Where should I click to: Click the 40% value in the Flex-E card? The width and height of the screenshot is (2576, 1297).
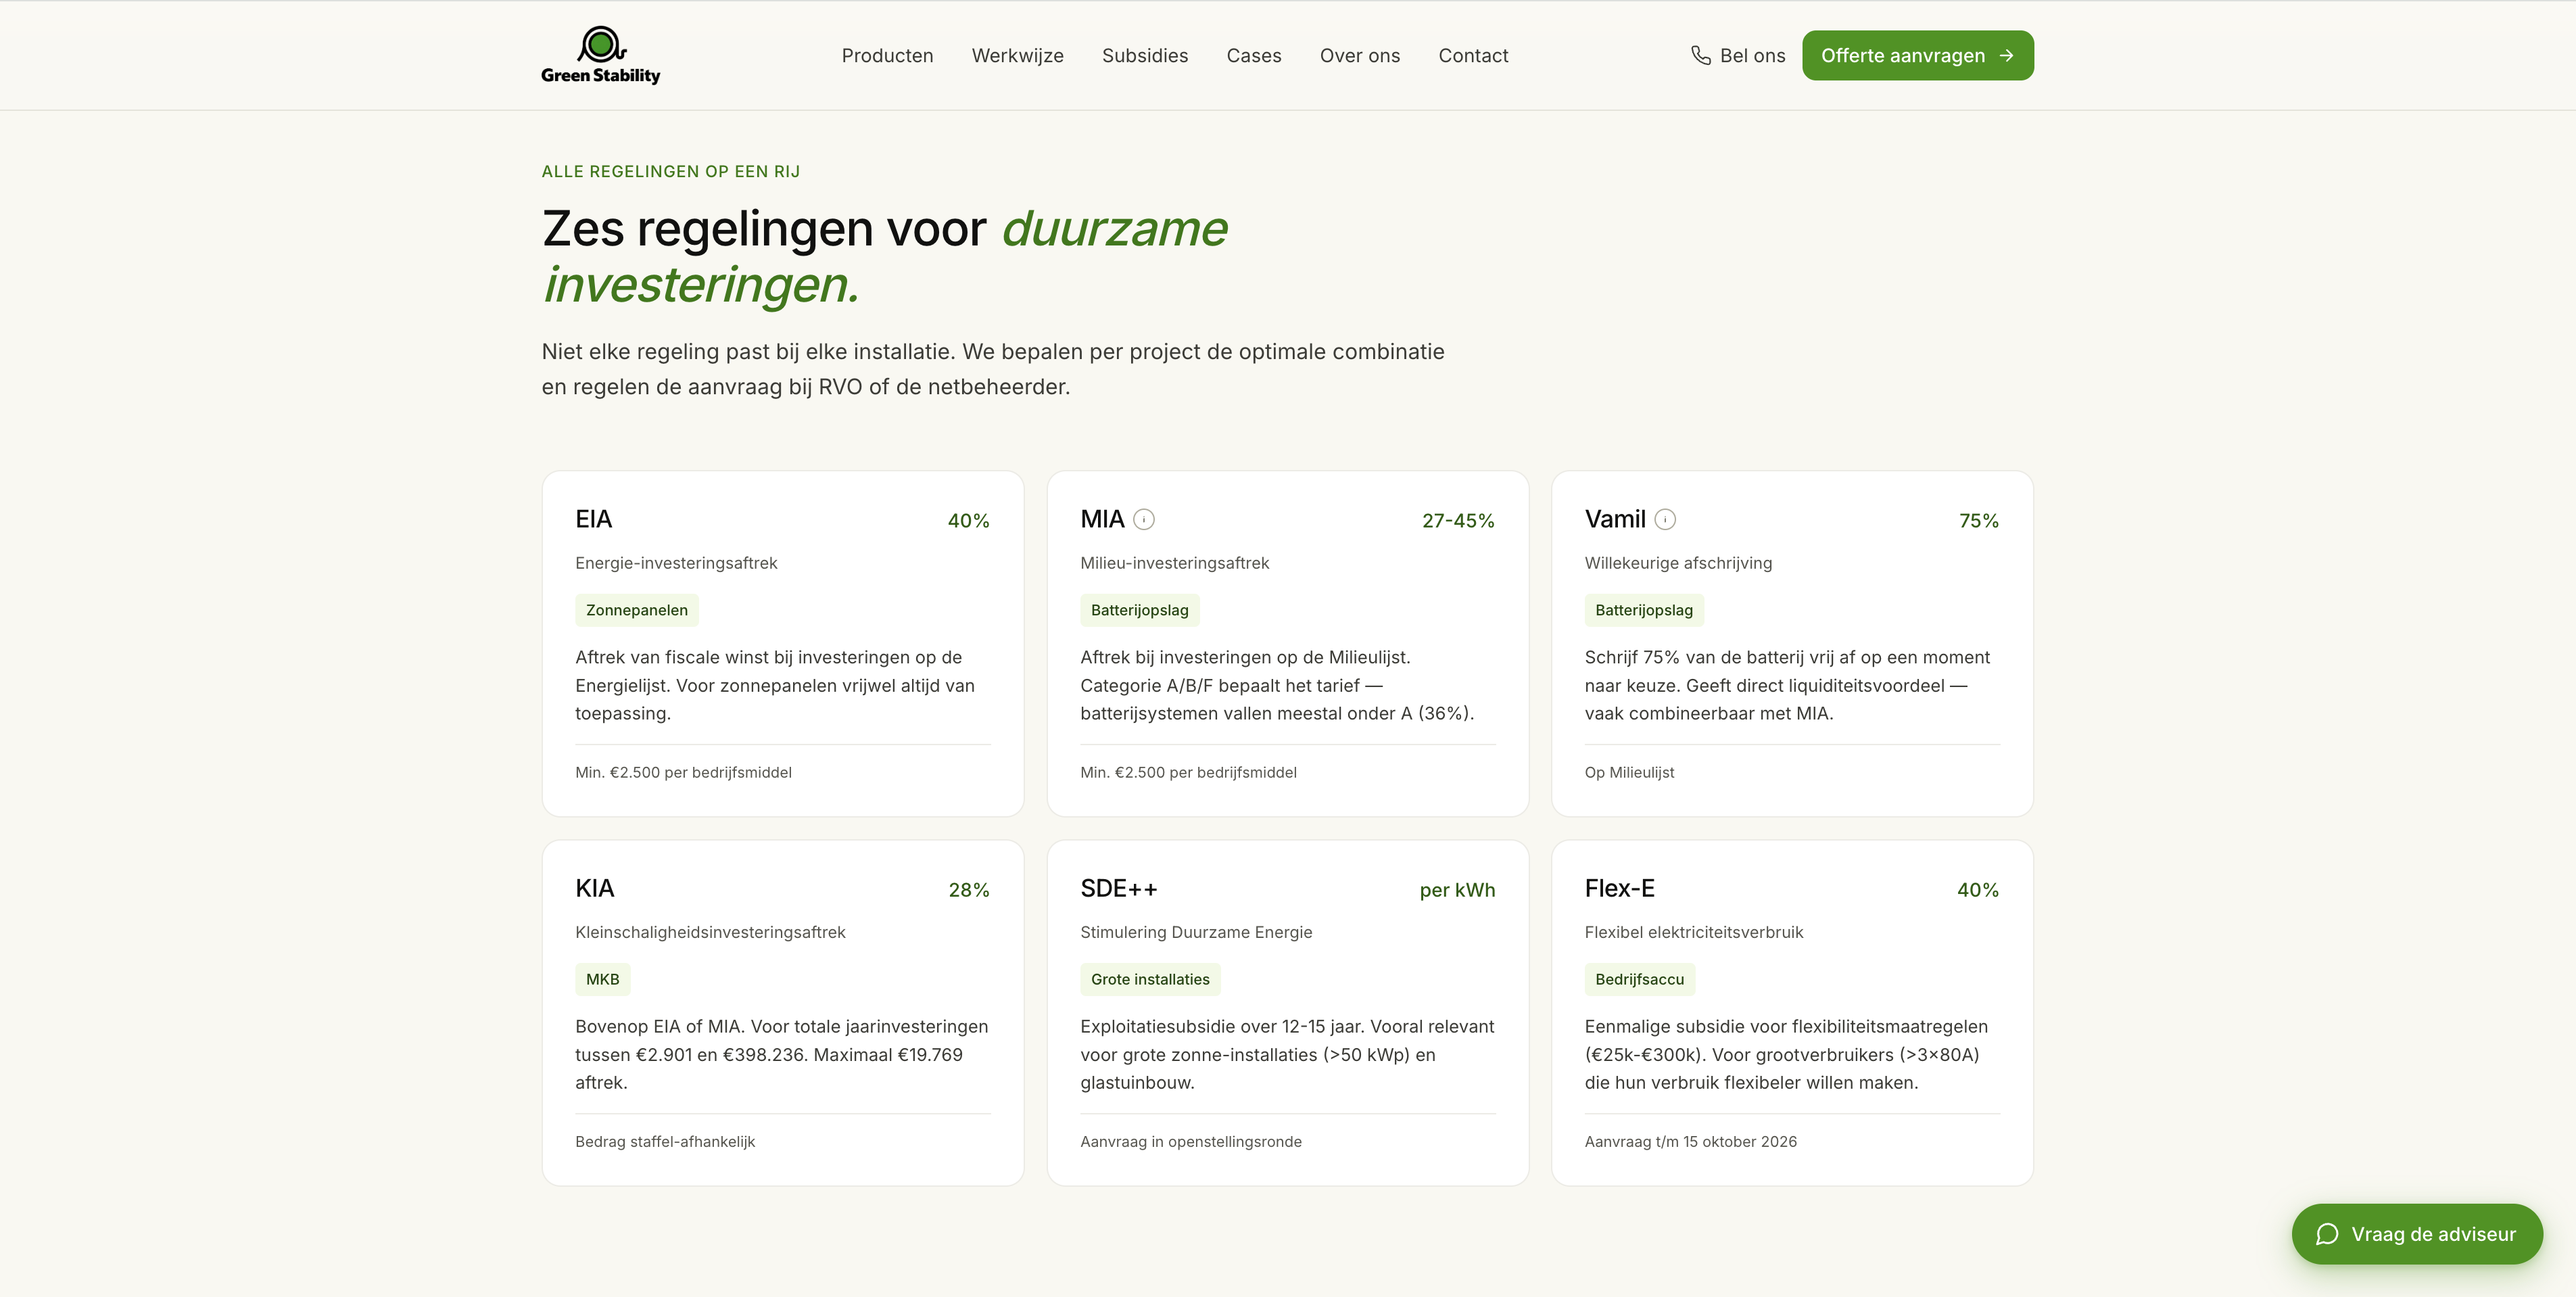[1977, 890]
